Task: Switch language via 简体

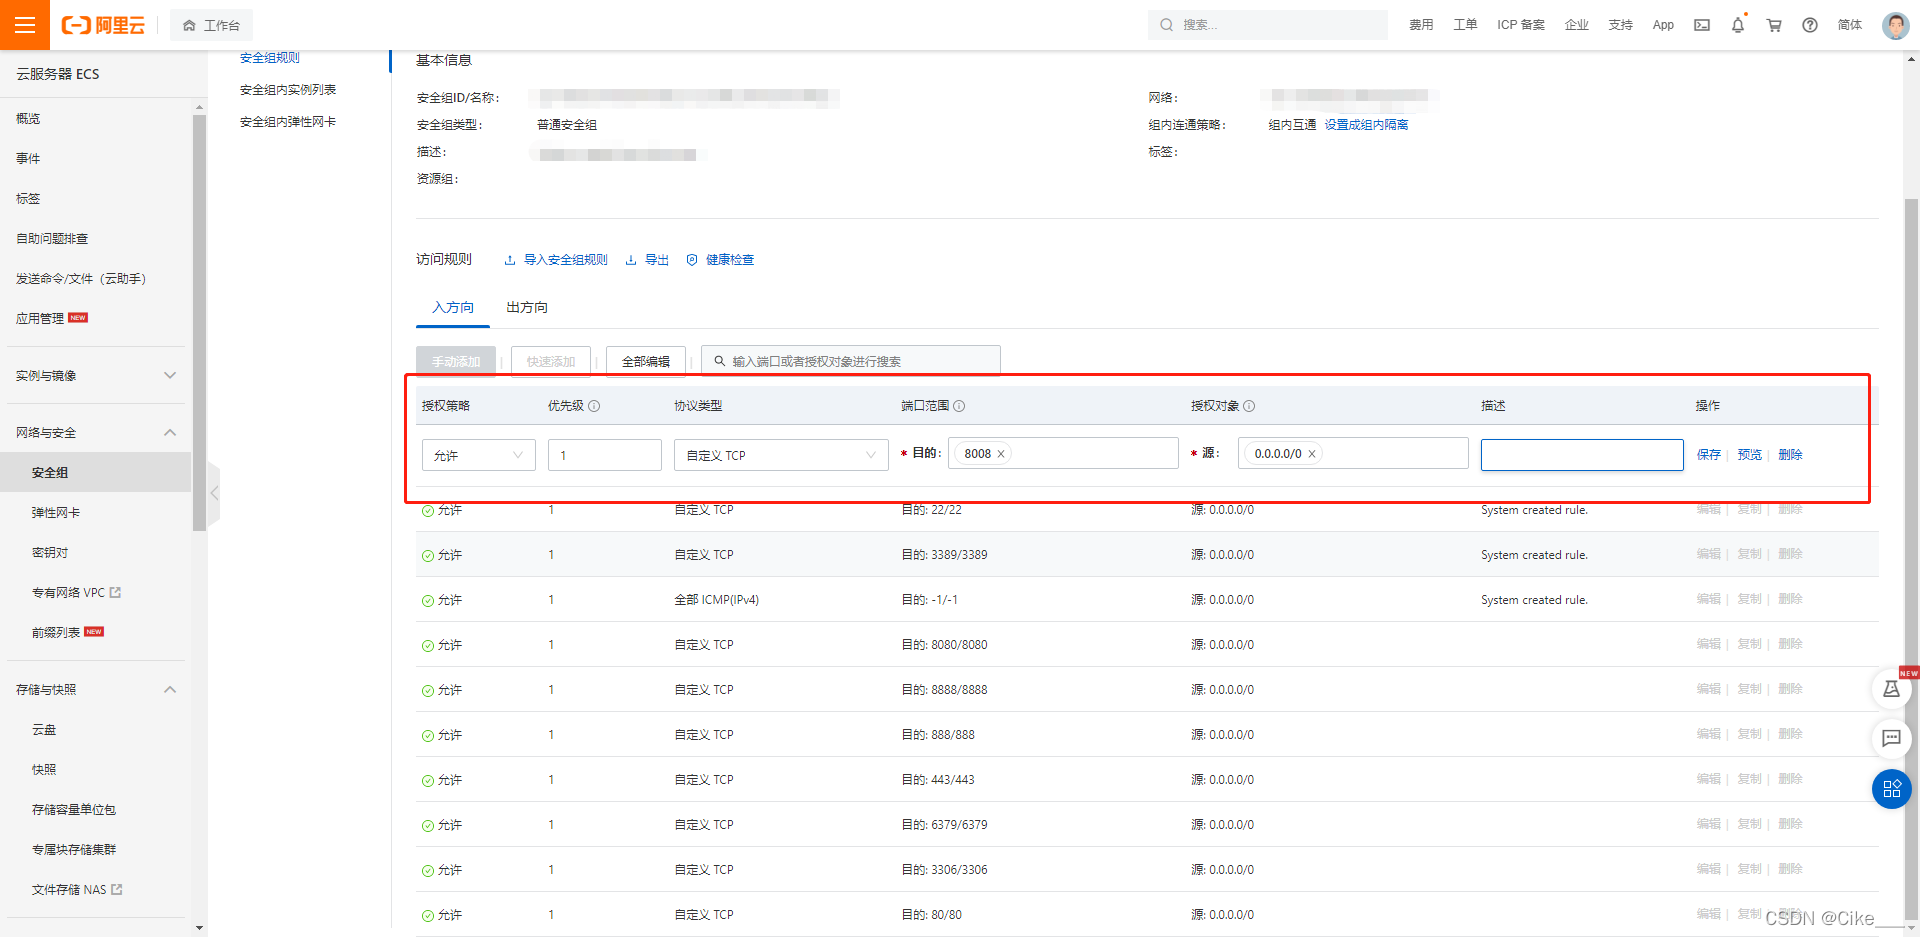Action: click(x=1850, y=25)
